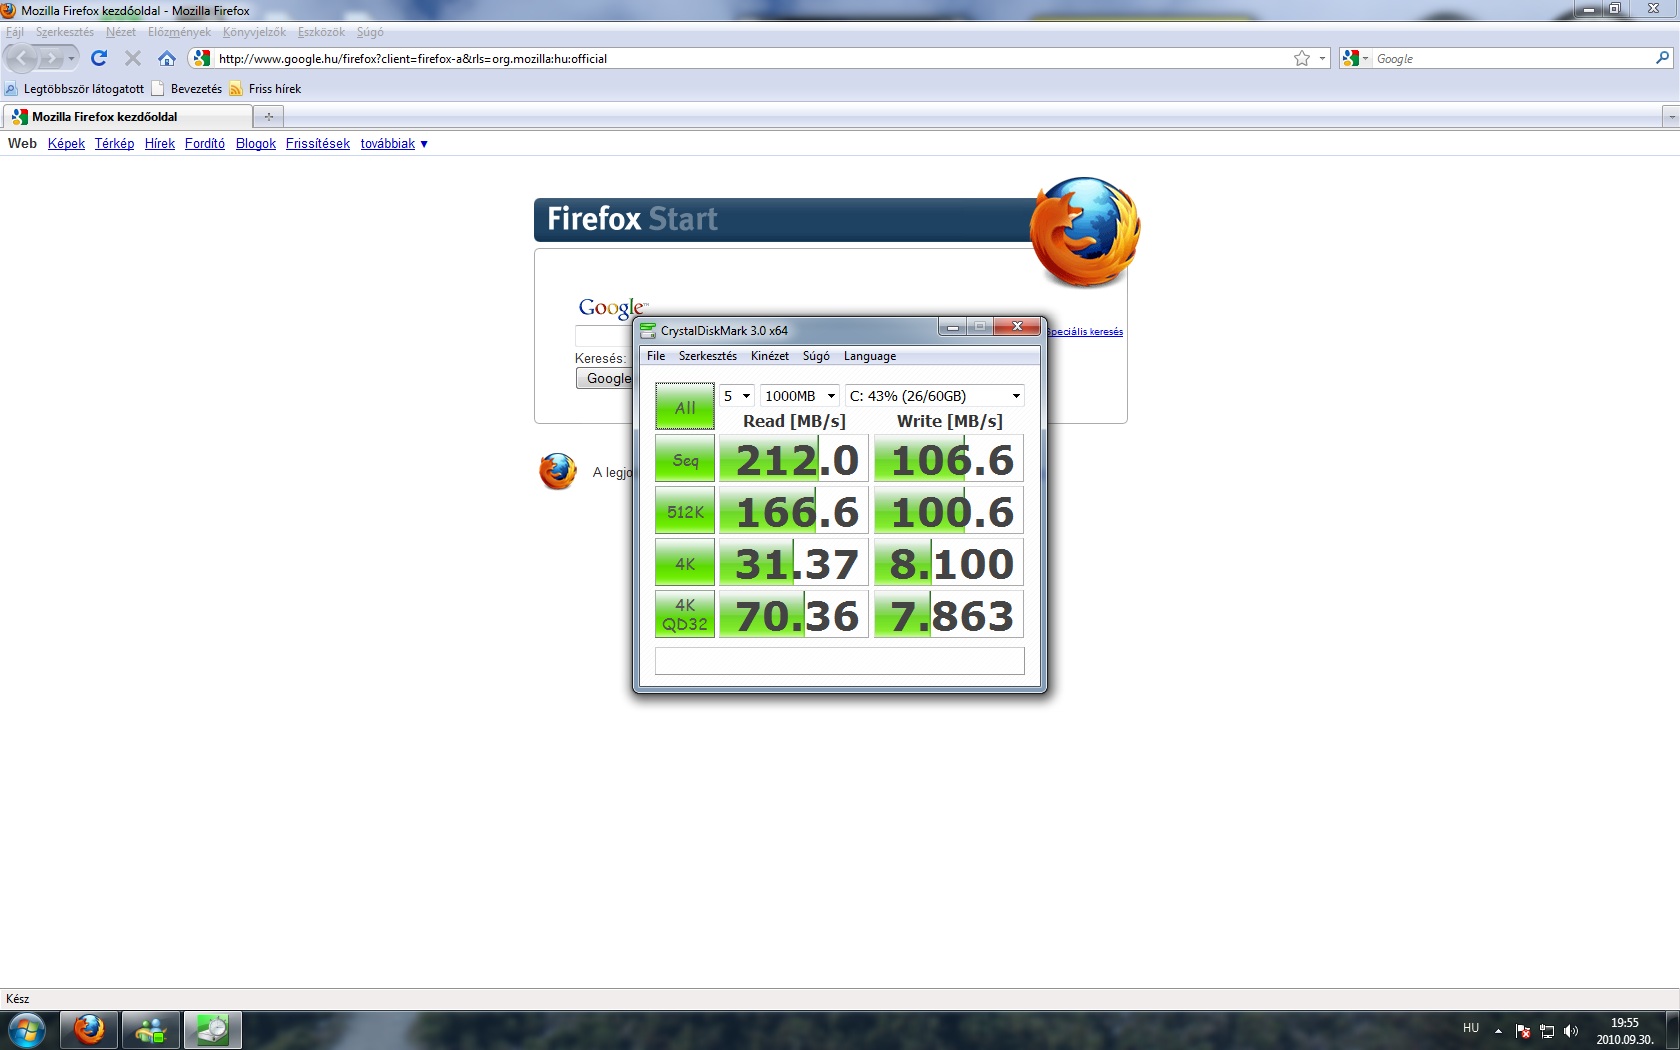The height and width of the screenshot is (1050, 1680).
Task: Click the CrystalDiskMark comment text field
Action: coord(840,661)
